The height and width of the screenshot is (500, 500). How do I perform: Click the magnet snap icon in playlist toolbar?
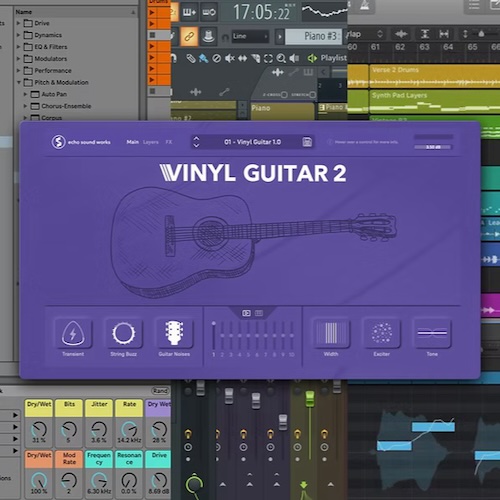pyautogui.click(x=173, y=59)
